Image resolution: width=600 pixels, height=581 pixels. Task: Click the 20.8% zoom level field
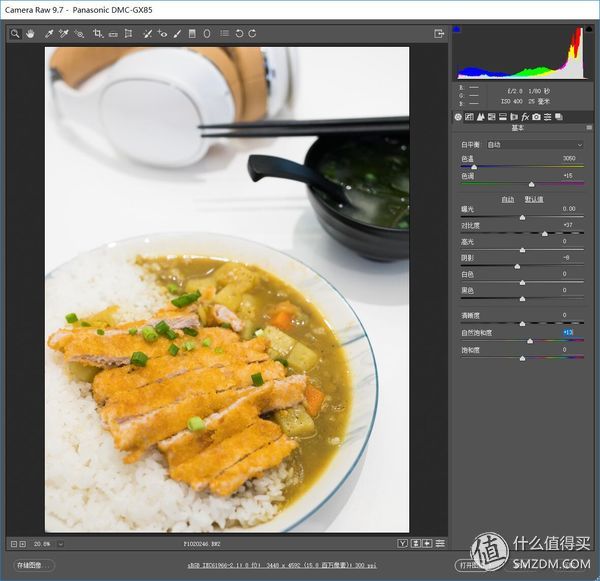[x=42, y=543]
